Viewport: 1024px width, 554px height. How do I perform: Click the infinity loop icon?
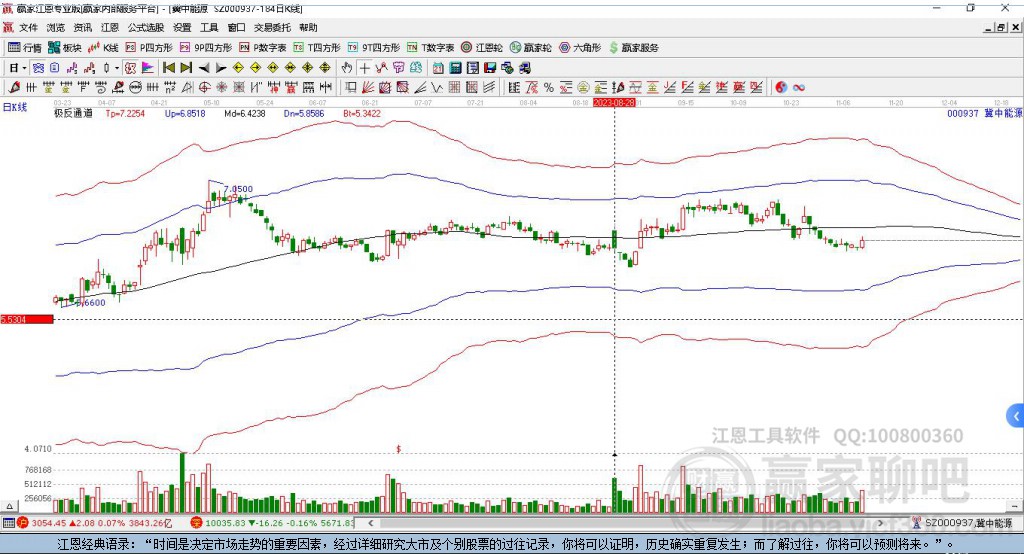click(799, 87)
